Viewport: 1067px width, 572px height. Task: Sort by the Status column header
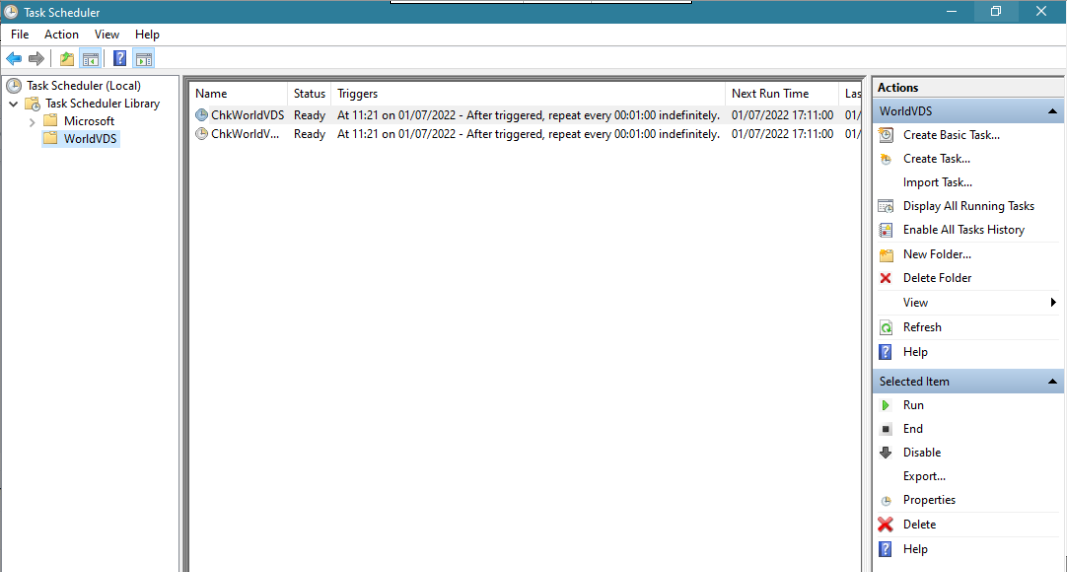(309, 94)
